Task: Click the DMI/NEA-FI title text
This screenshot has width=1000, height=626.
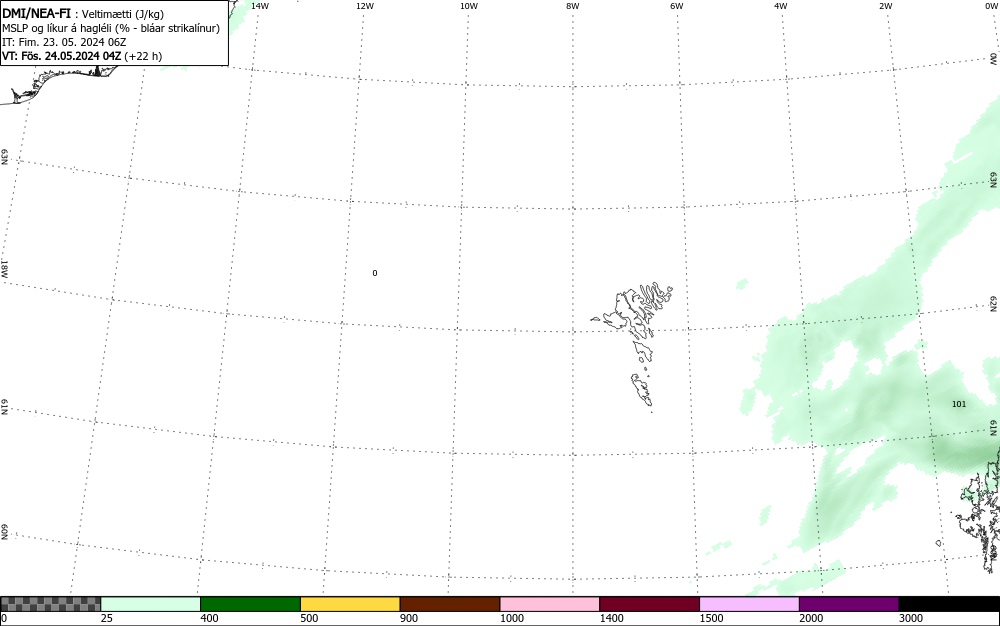Action: [36, 14]
